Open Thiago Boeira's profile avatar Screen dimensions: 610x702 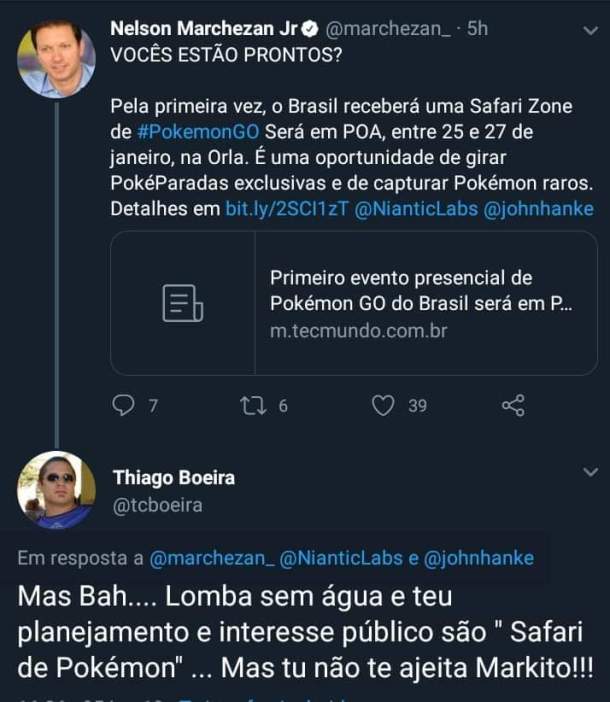pos(56,489)
